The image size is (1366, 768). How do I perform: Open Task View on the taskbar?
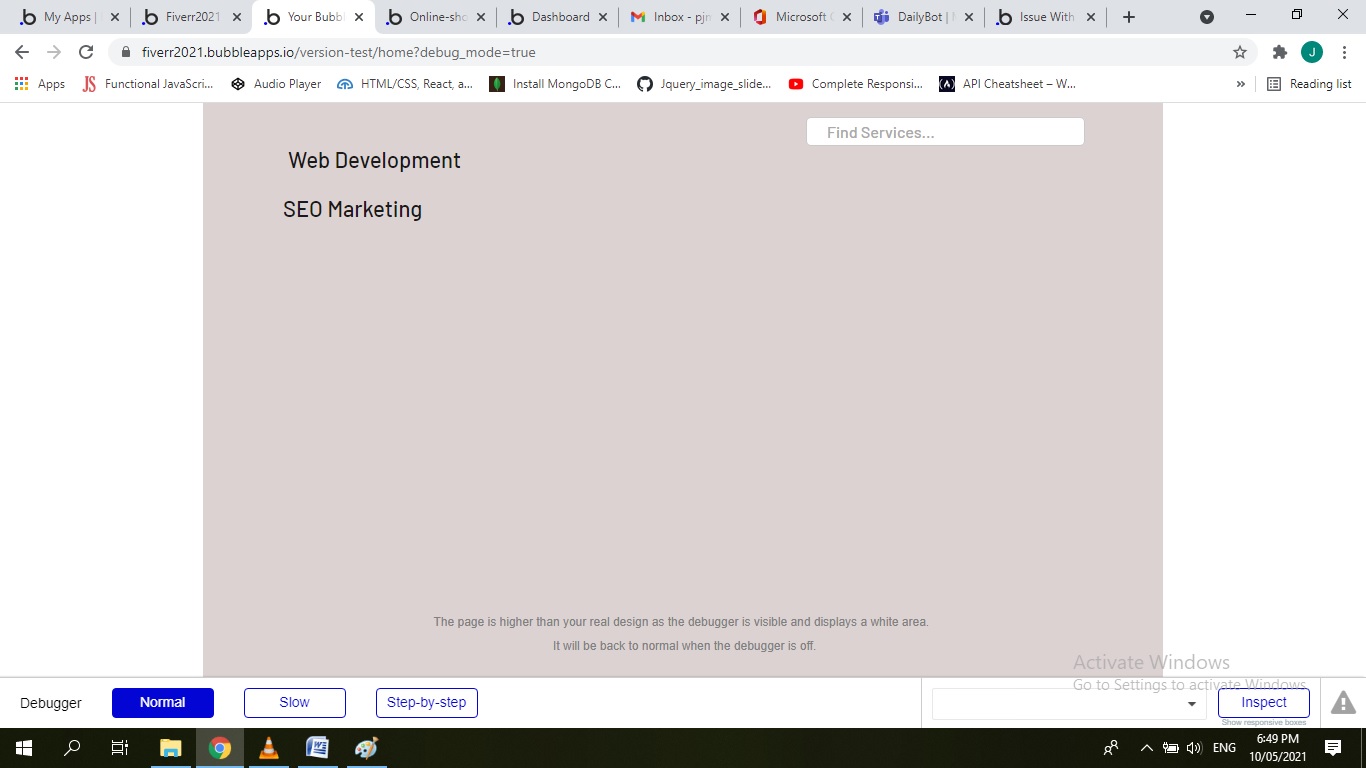pyautogui.click(x=120, y=747)
